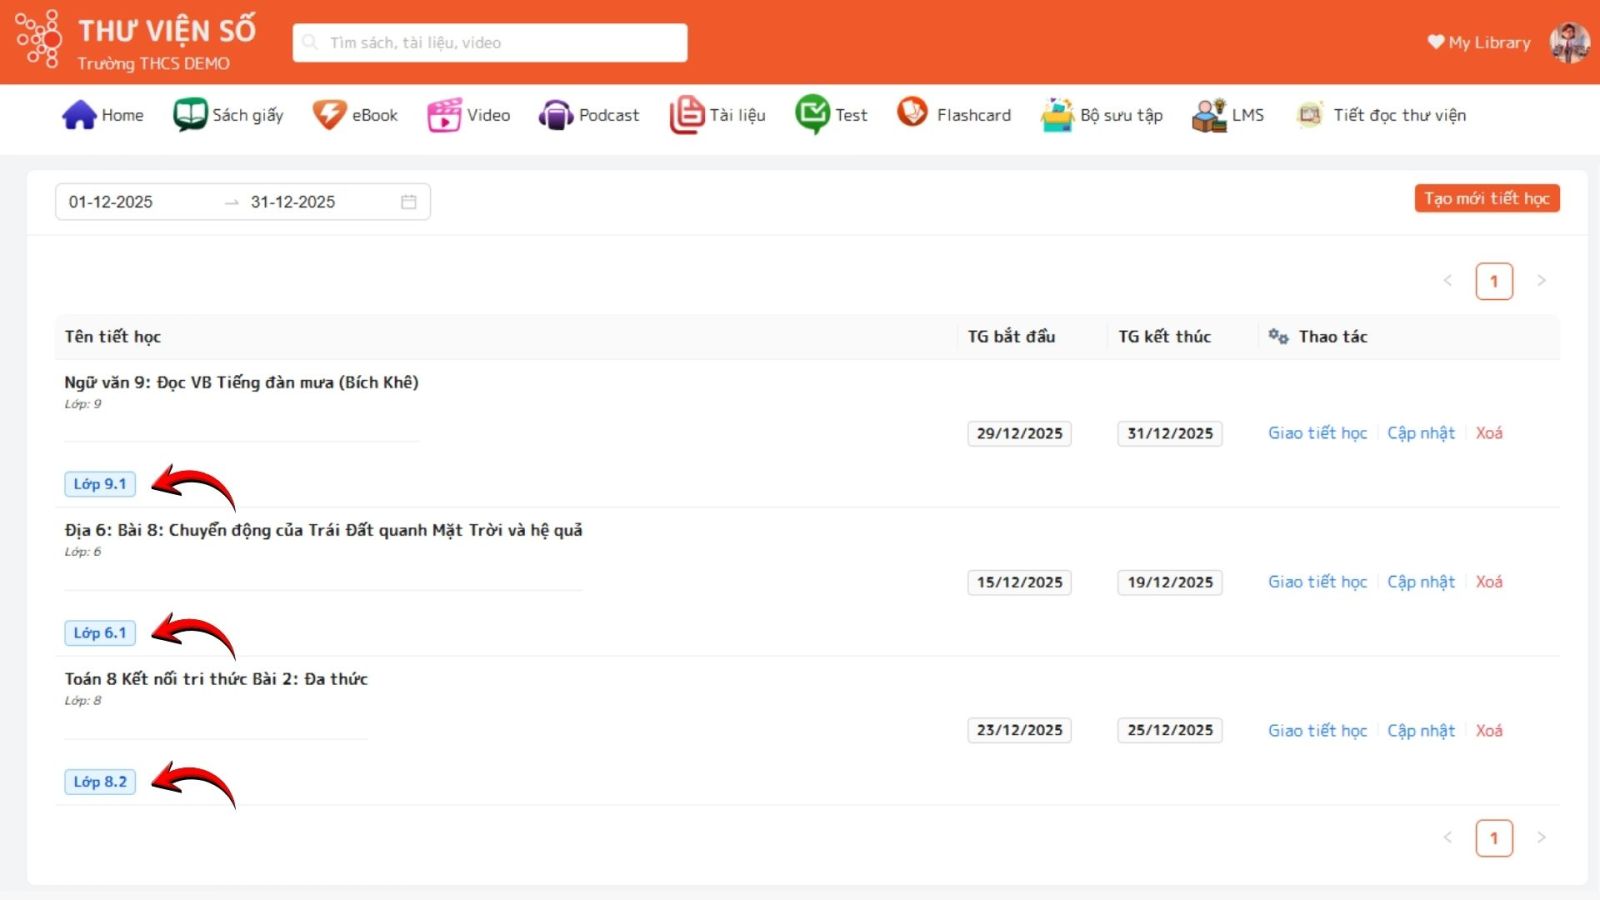Viewport: 1600px width, 900px height.
Task: Click Tạo mới tiết học button
Action: (1486, 199)
